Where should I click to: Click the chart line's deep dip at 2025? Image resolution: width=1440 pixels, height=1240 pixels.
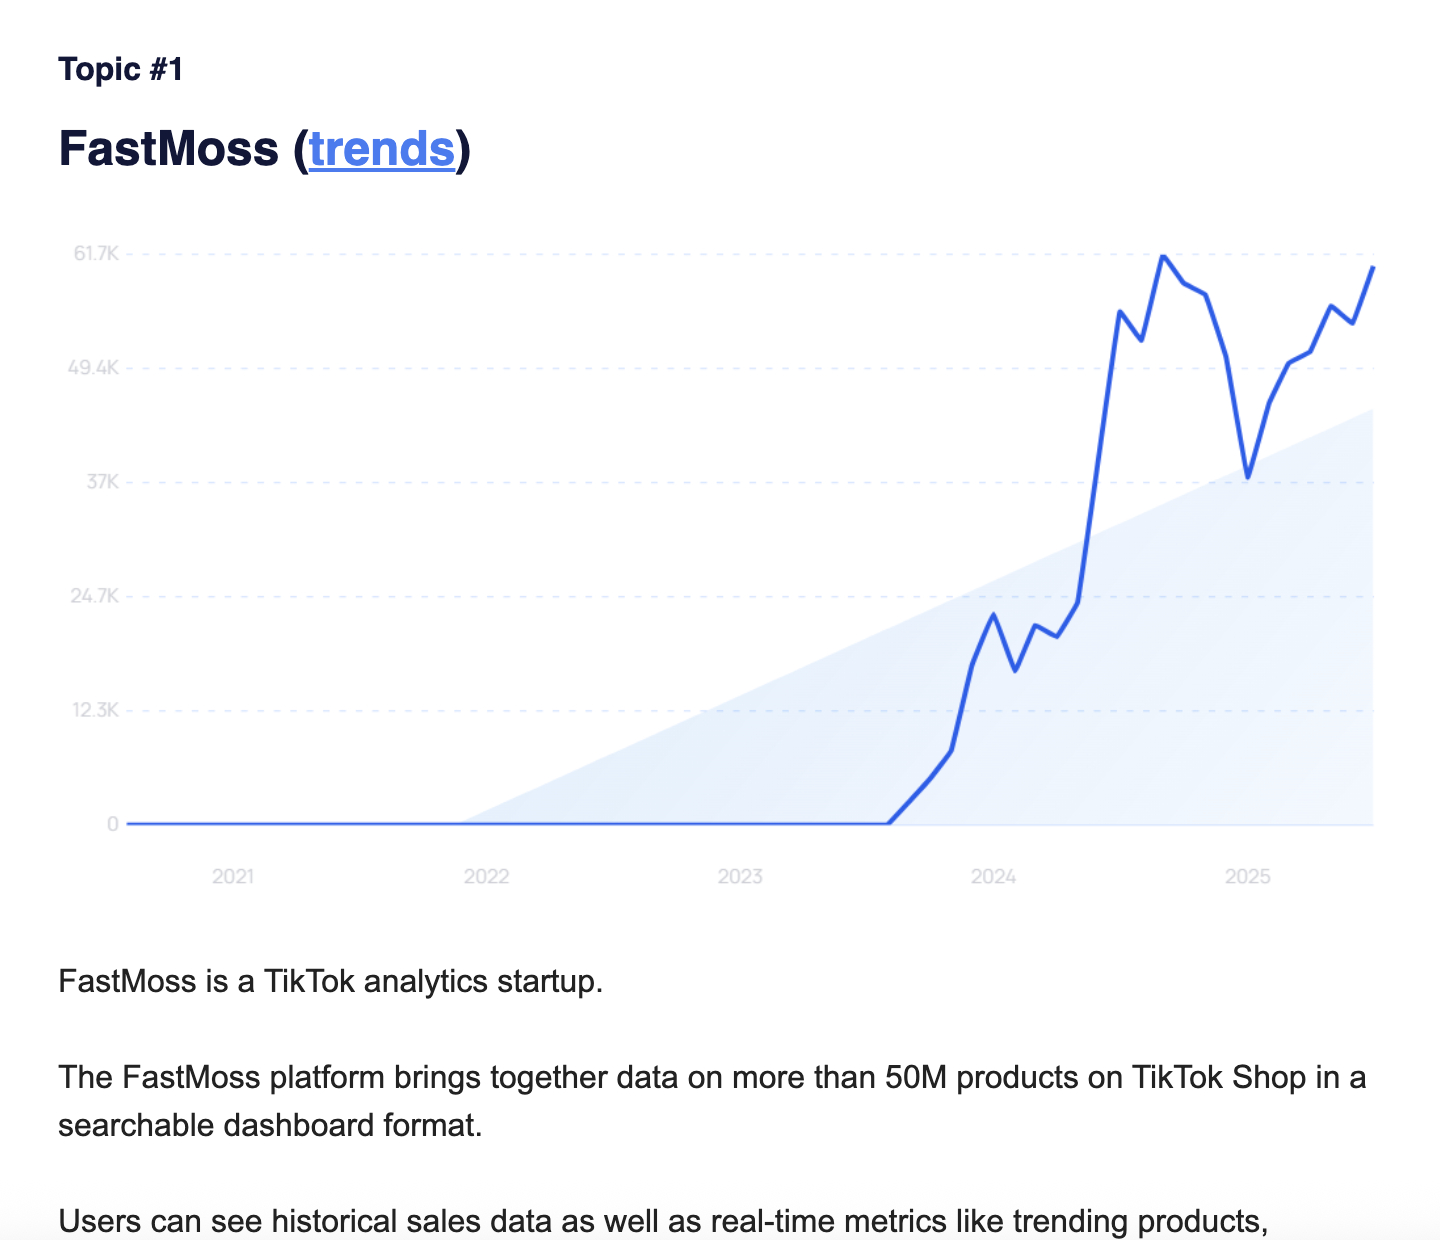pos(1247,477)
